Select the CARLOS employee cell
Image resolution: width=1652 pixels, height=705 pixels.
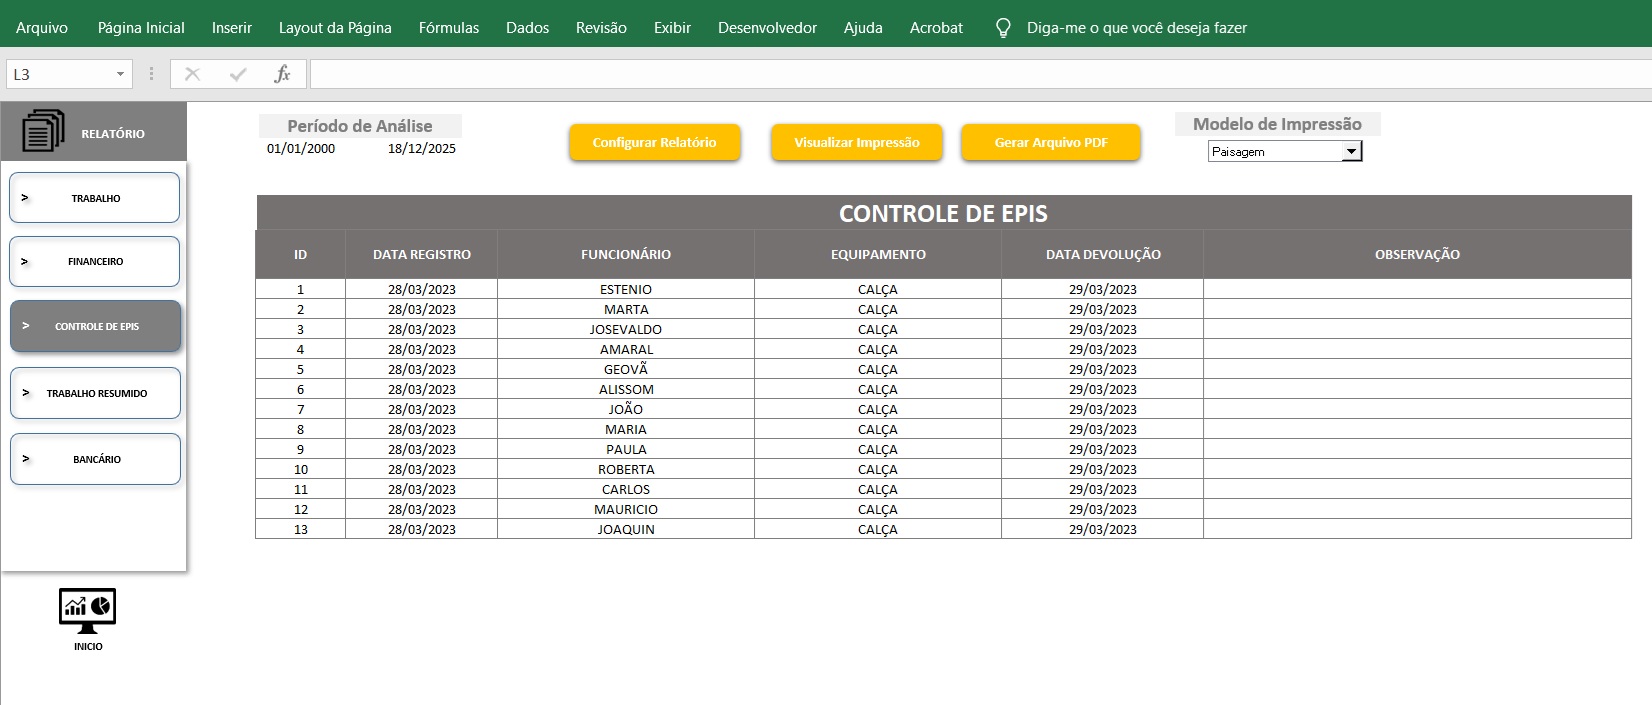pos(626,489)
